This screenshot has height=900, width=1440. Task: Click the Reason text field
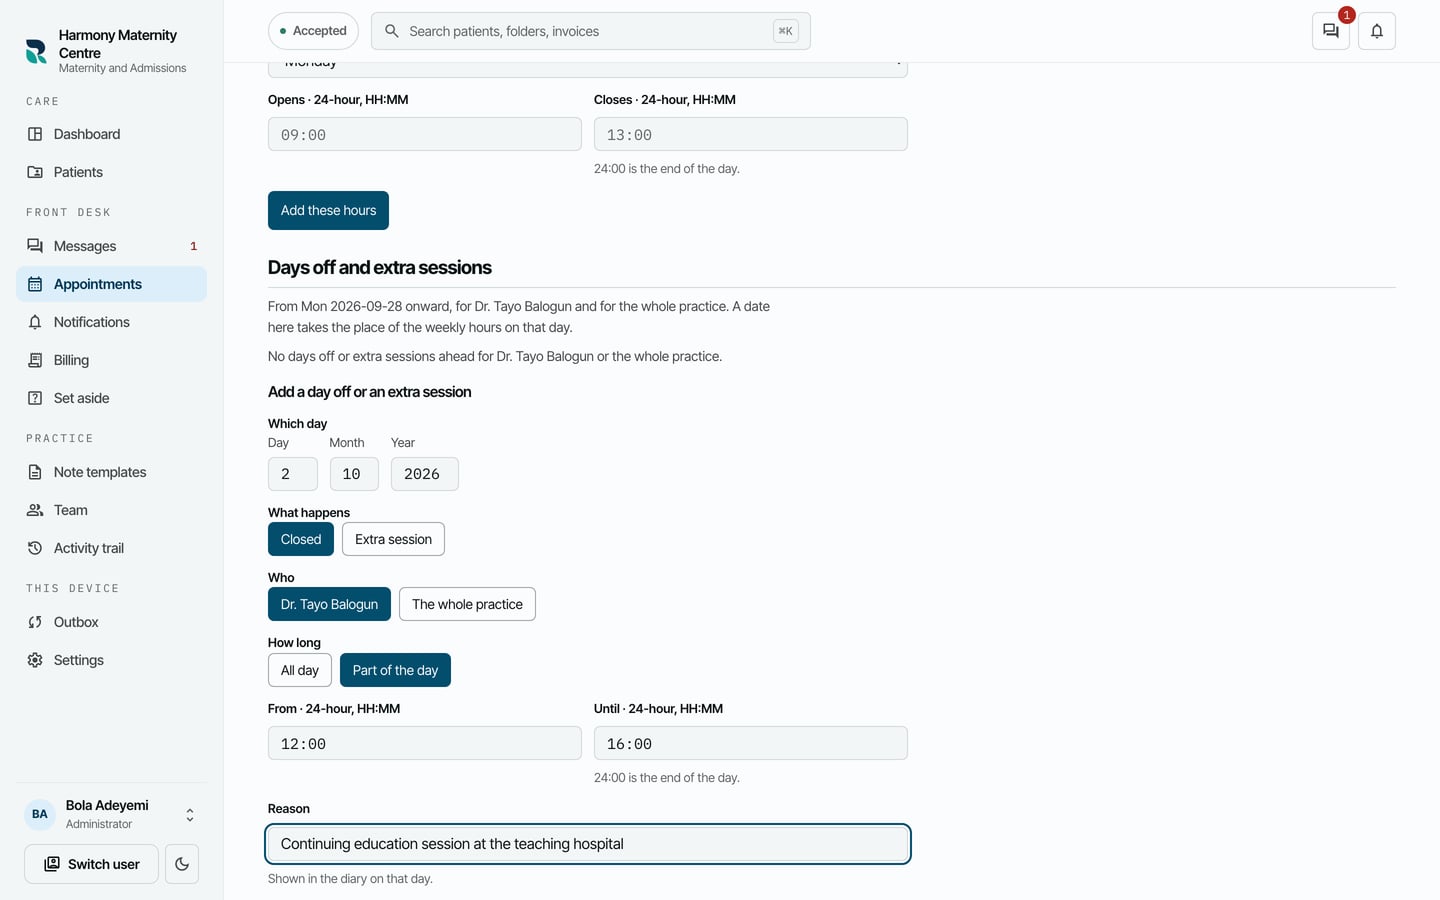pos(588,844)
